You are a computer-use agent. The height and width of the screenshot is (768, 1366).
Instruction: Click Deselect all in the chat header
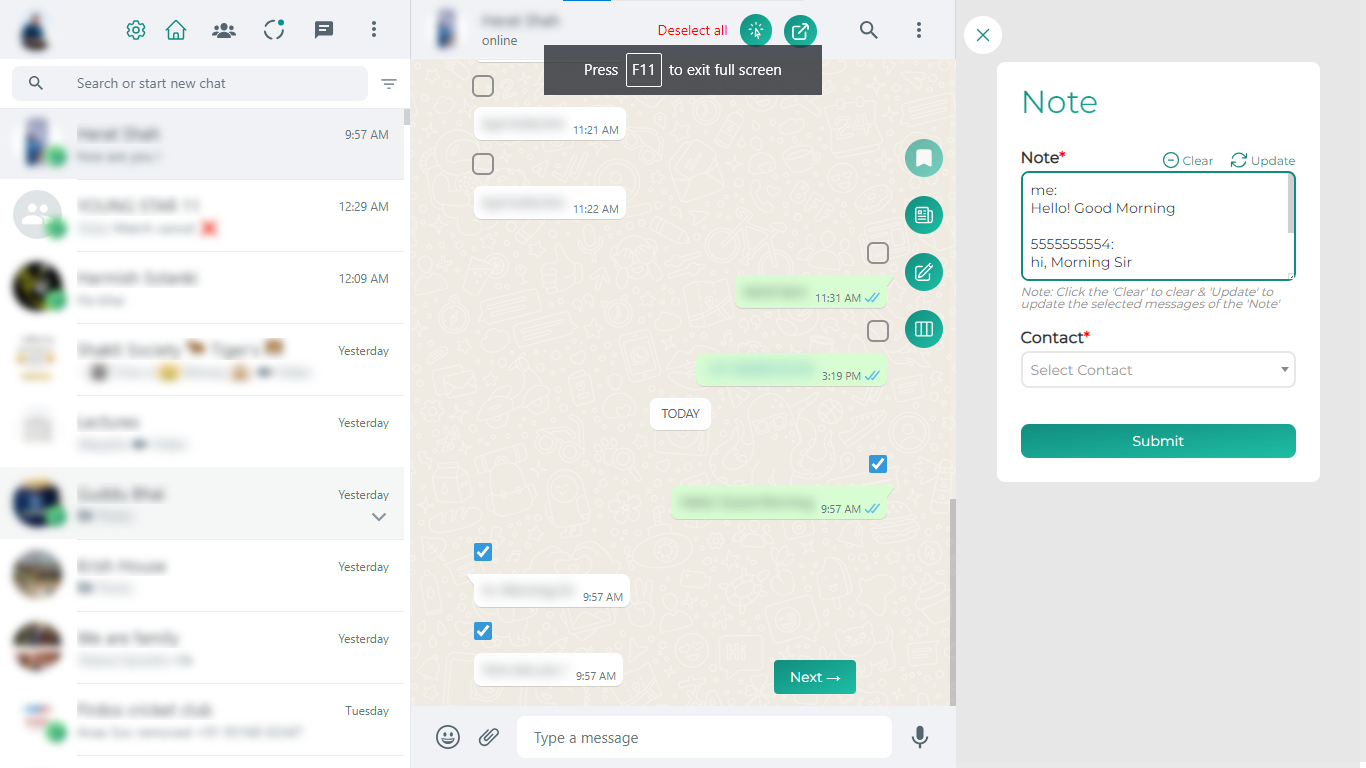692,30
